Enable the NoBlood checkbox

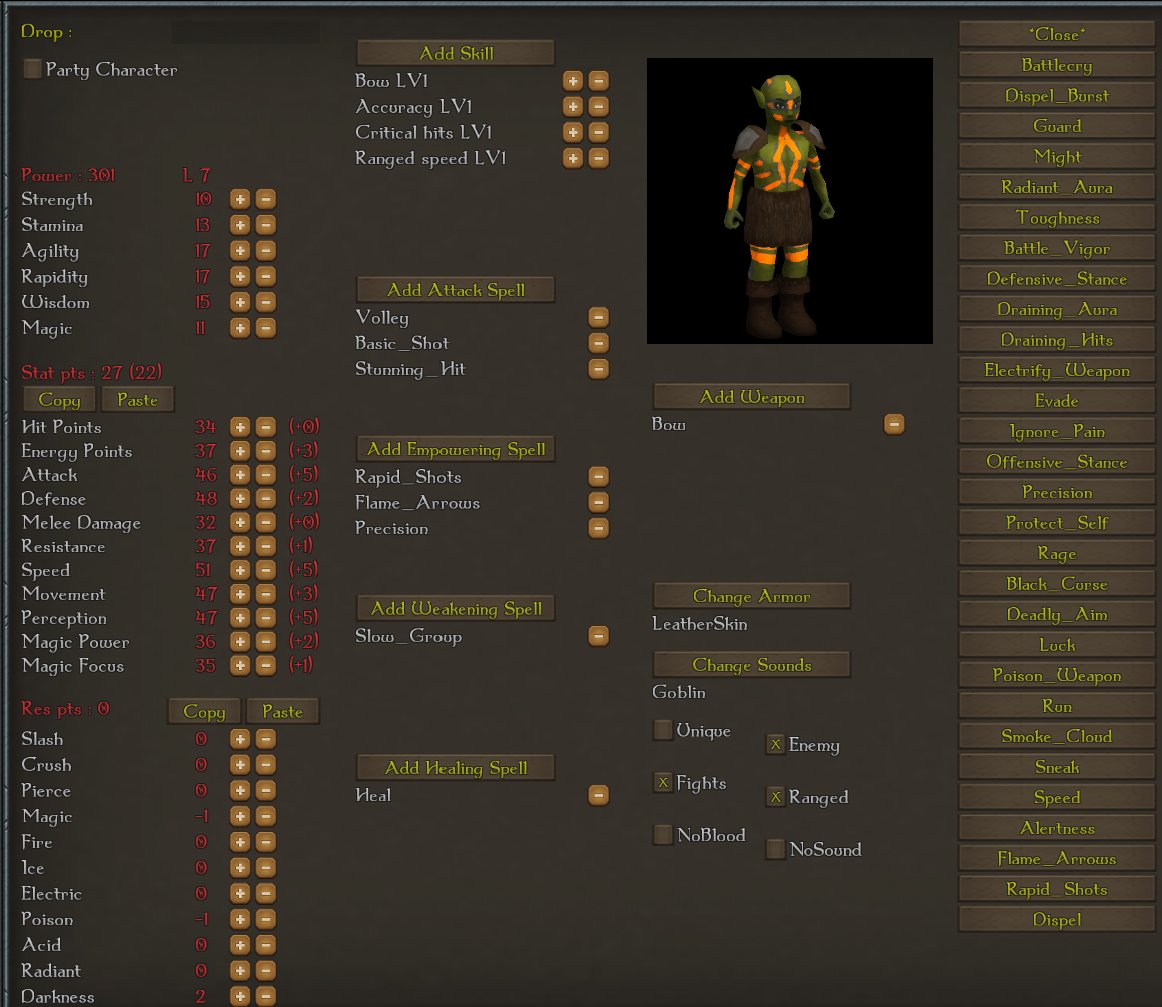(x=663, y=834)
